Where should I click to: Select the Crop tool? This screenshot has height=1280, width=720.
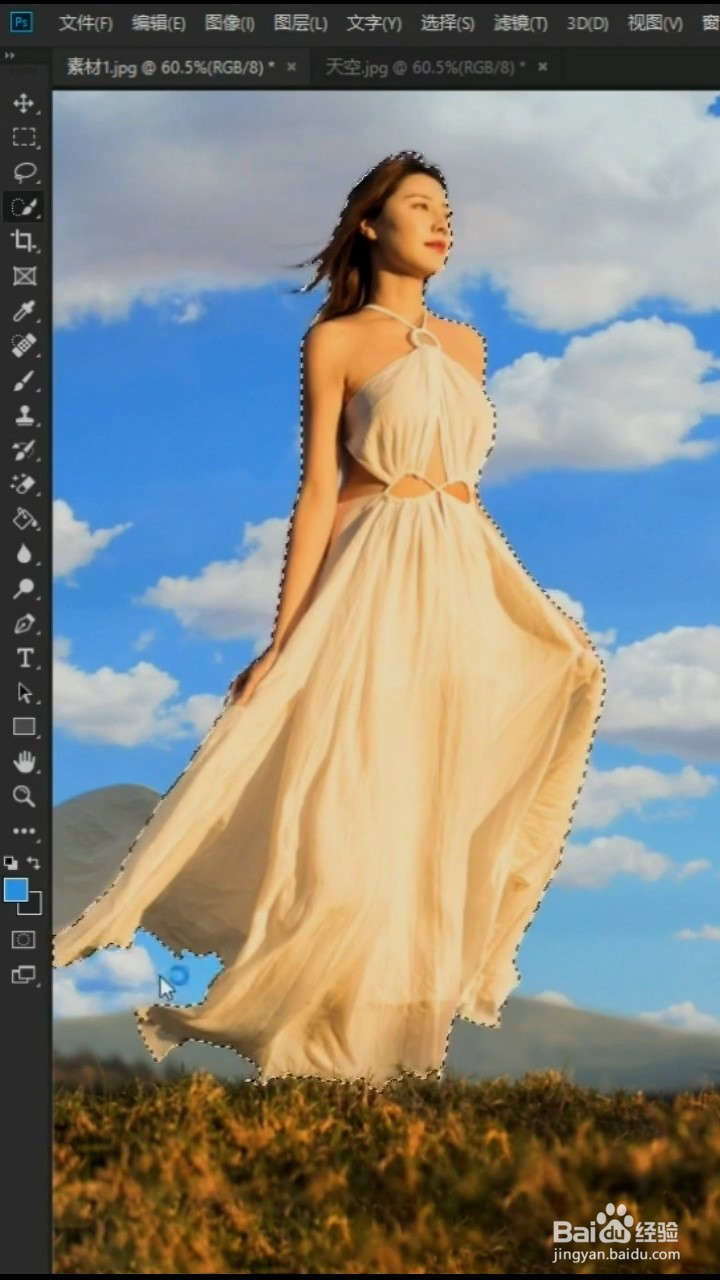click(24, 241)
